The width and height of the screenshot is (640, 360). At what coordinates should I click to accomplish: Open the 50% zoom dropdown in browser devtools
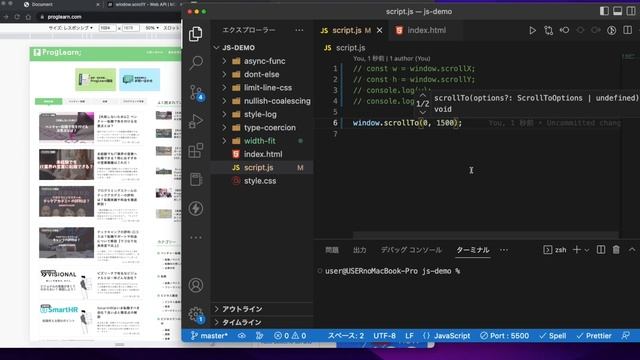click(152, 28)
